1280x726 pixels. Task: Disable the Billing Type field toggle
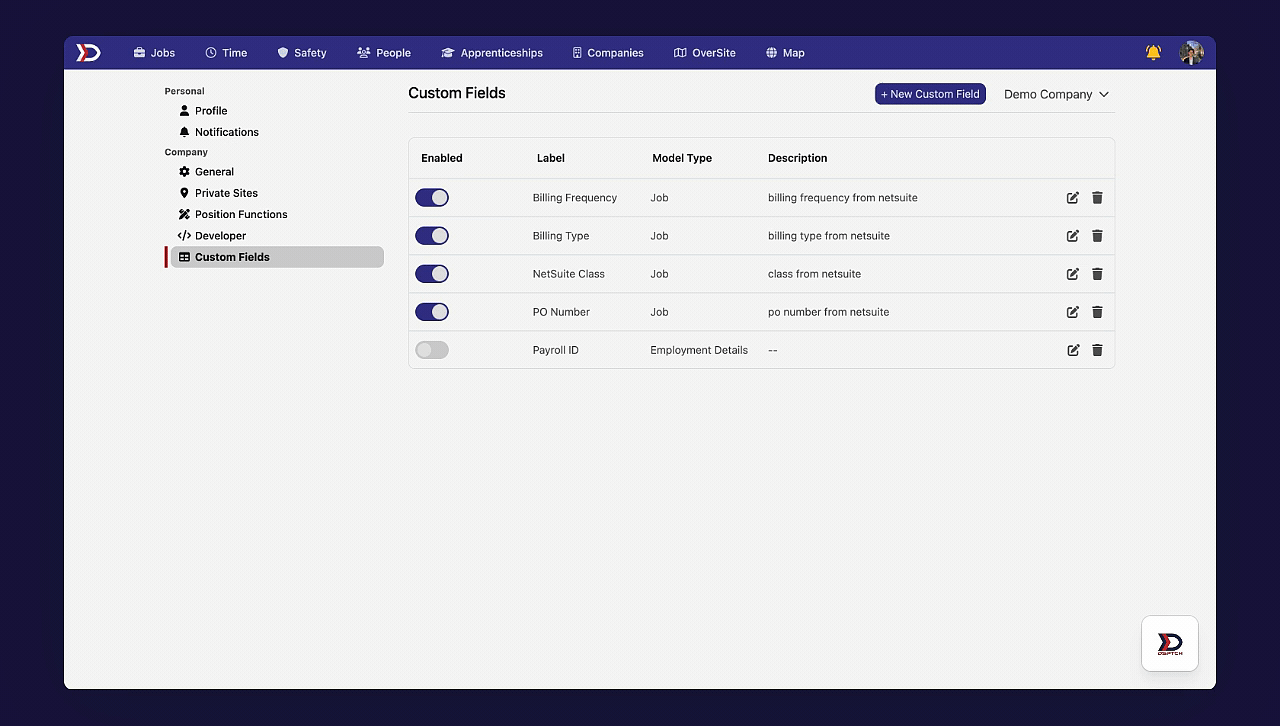[432, 236]
